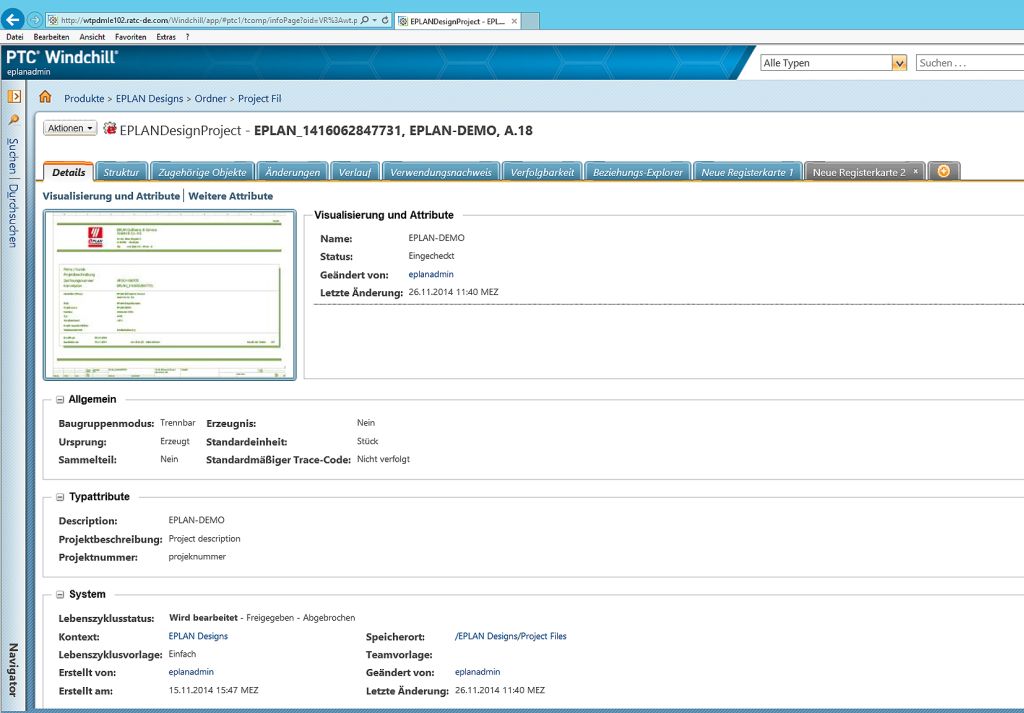Screen dimensions: 1024x713
Task: Open the Aktionen dropdown menu
Action: pos(70,128)
